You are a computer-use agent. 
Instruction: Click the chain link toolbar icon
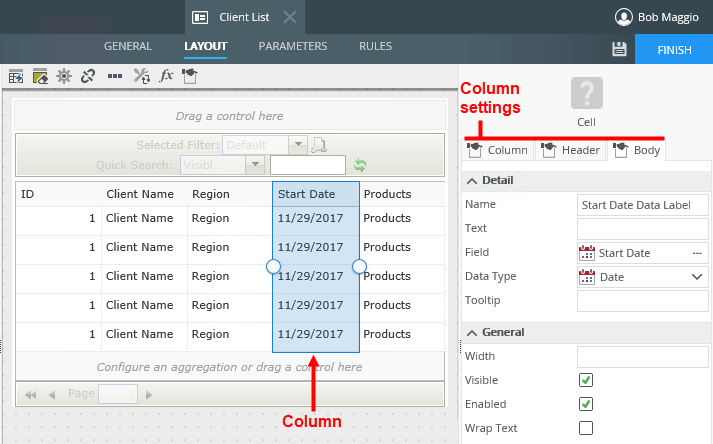[x=88, y=75]
